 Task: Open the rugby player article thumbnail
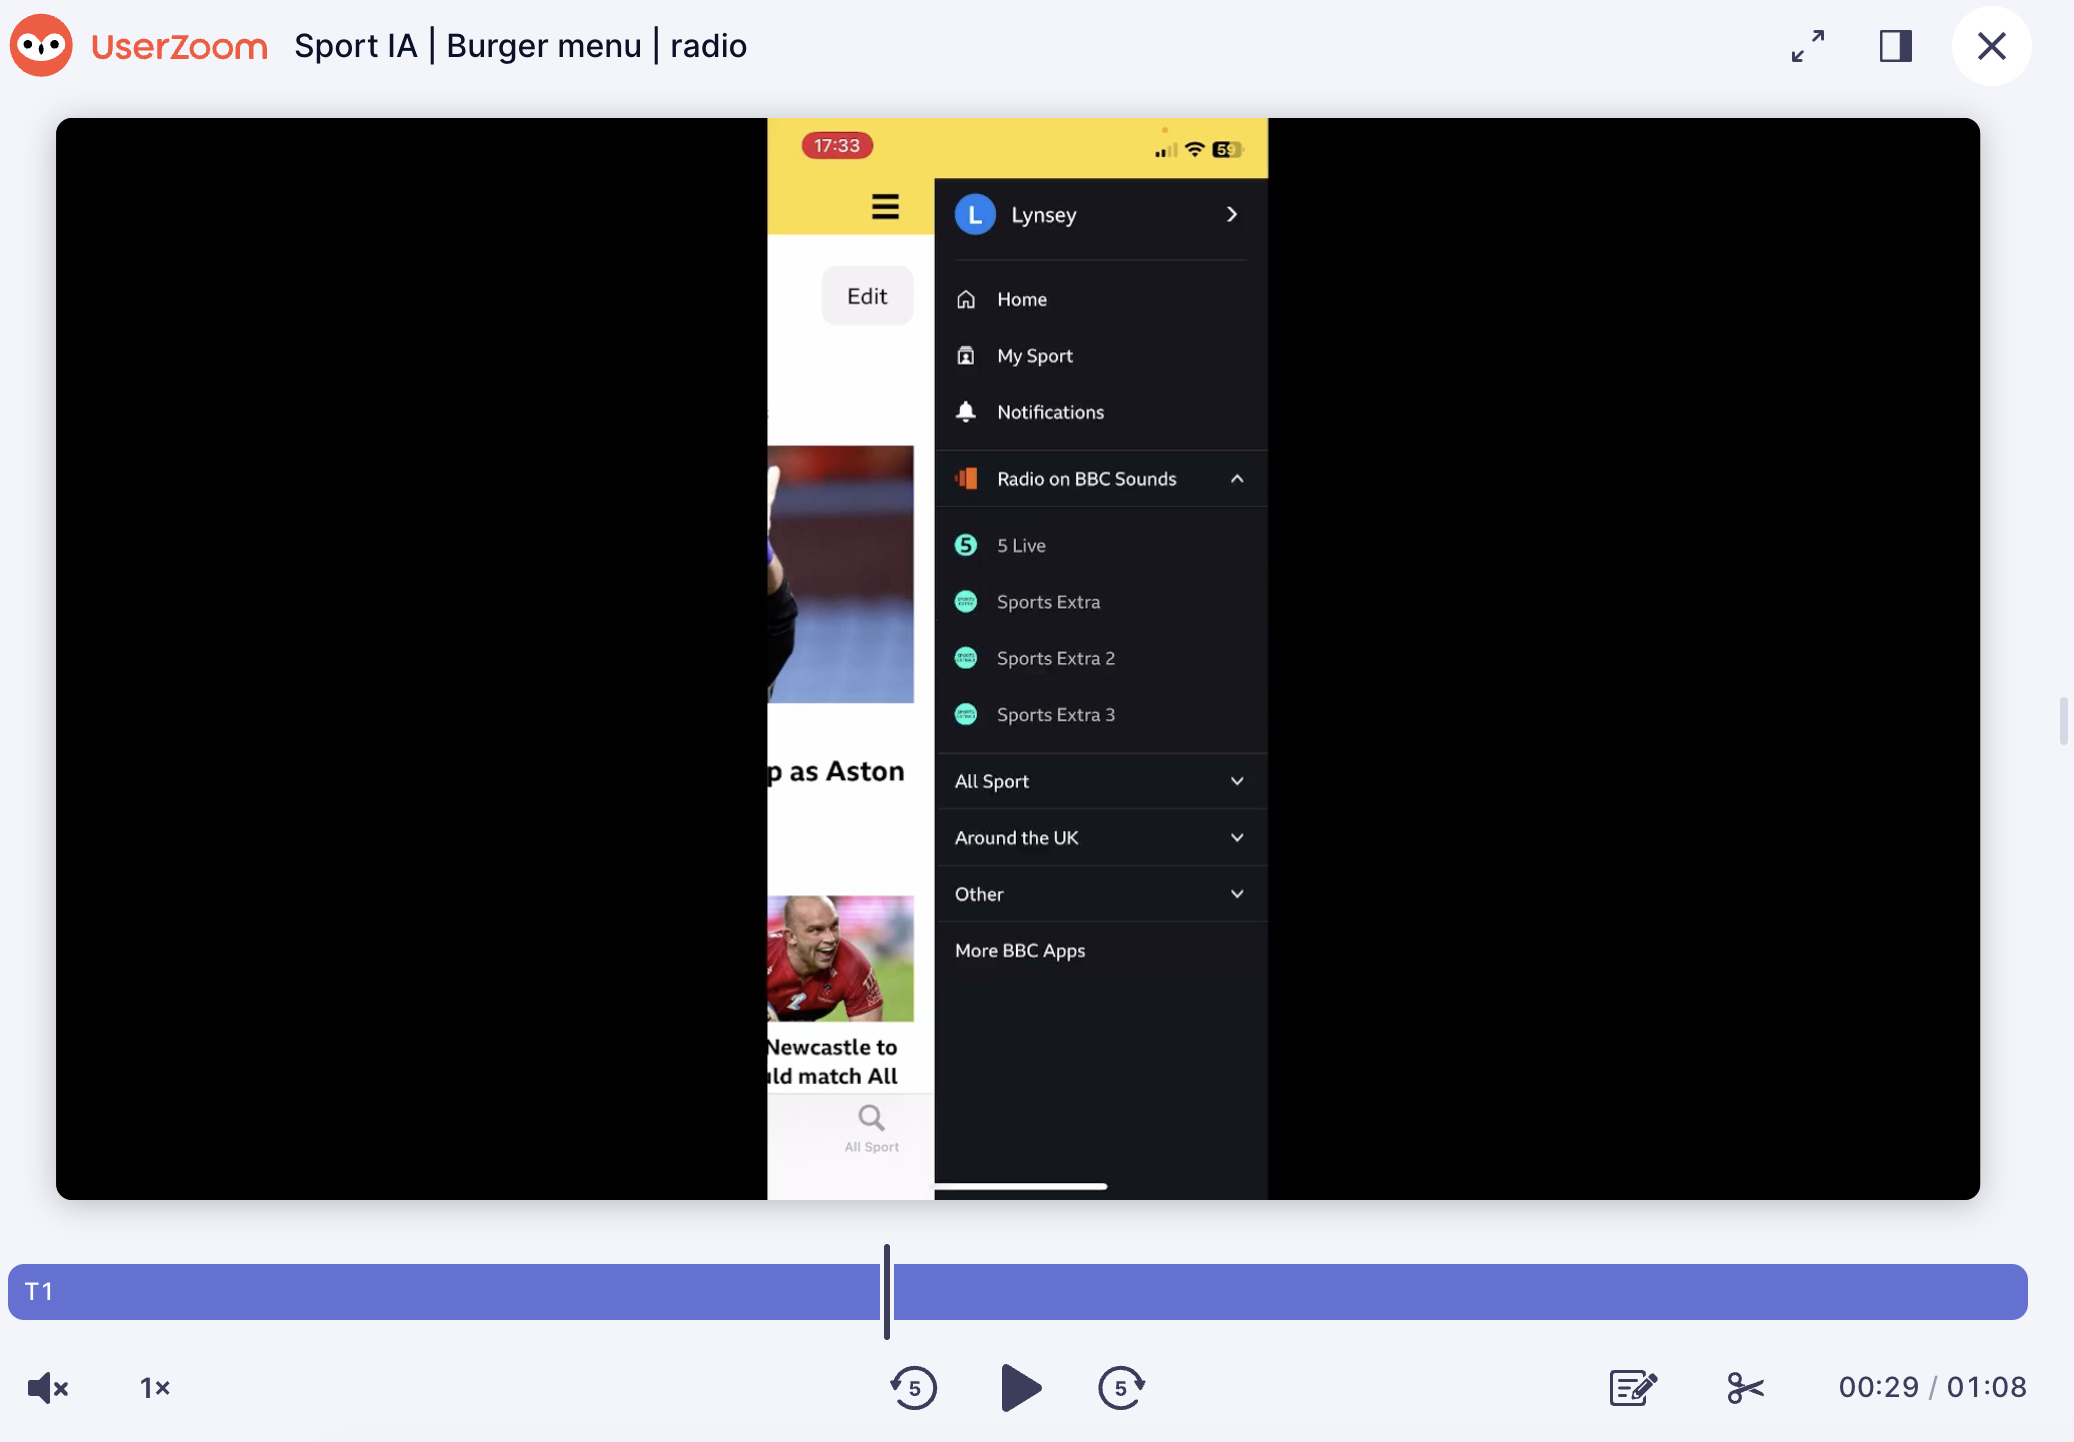click(841, 958)
